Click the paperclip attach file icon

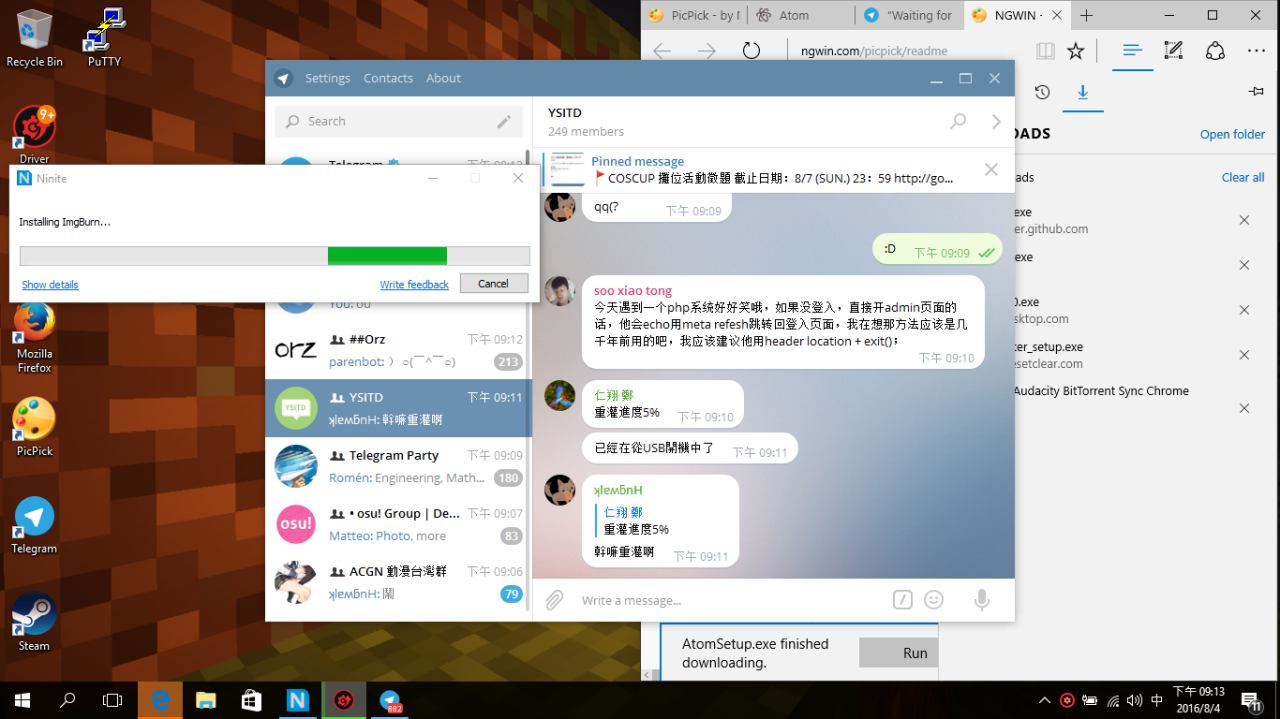click(554, 600)
